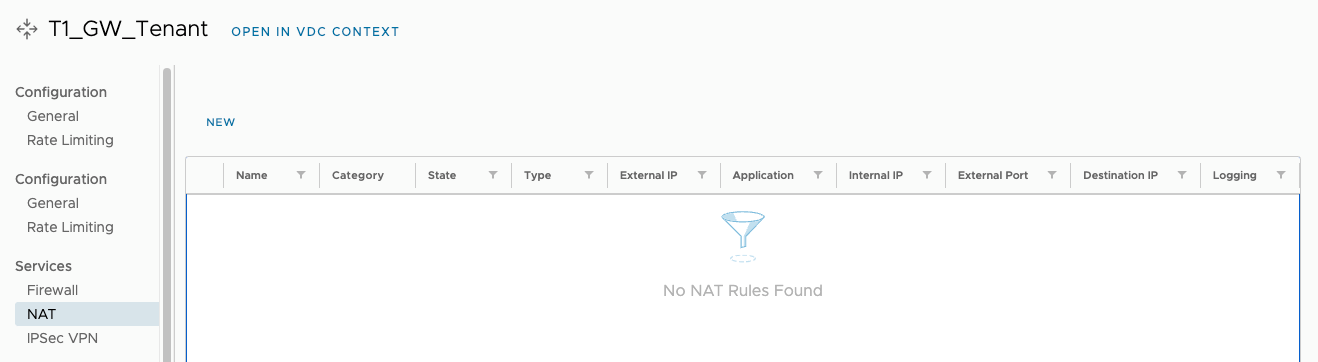Open IPSec VPN in the sidebar
The width and height of the screenshot is (1318, 362).
[63, 338]
